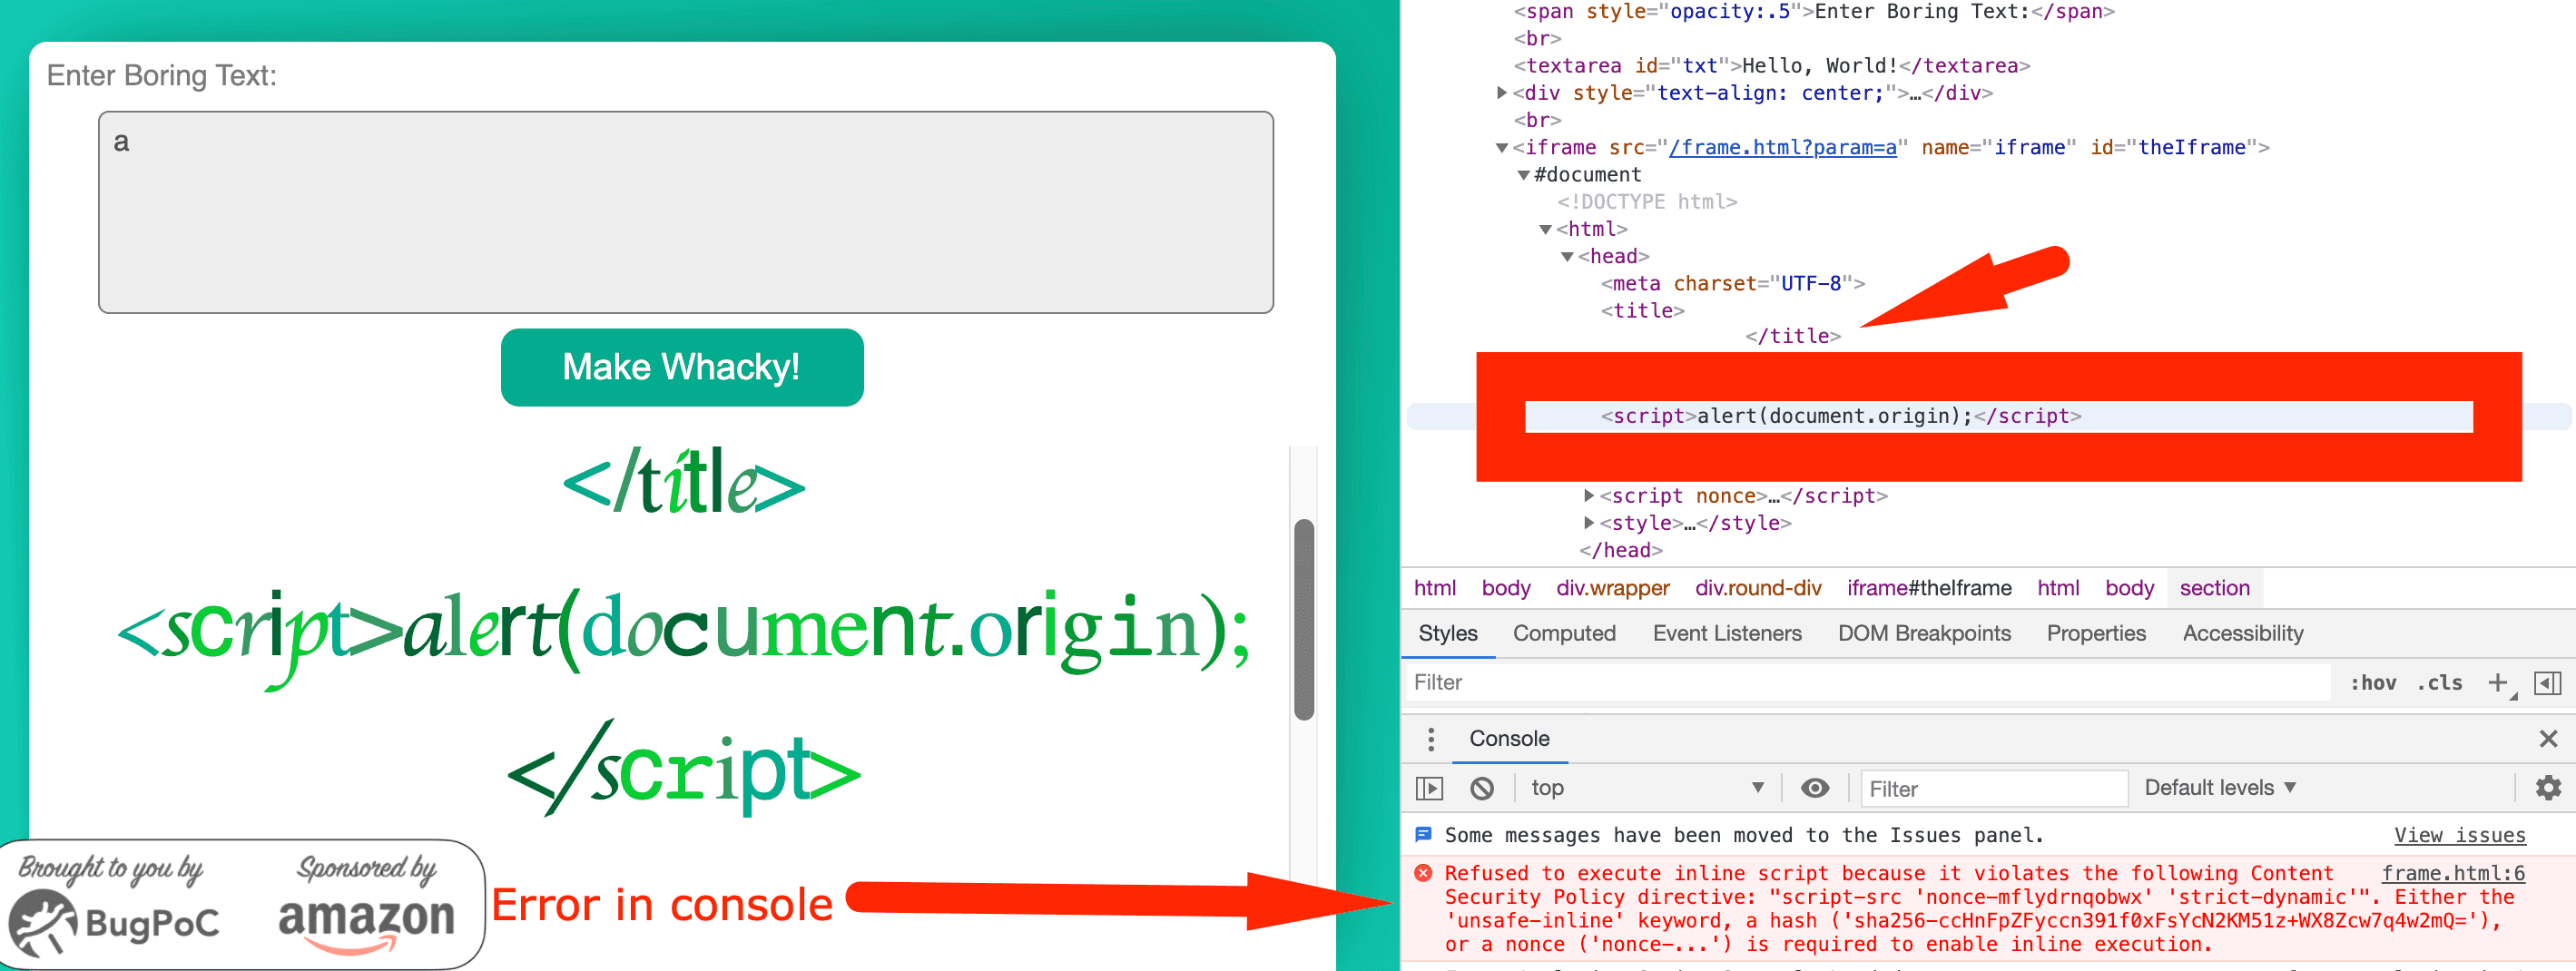2576x971 pixels.
Task: Toggle element state with the :hov control
Action: tap(2373, 682)
